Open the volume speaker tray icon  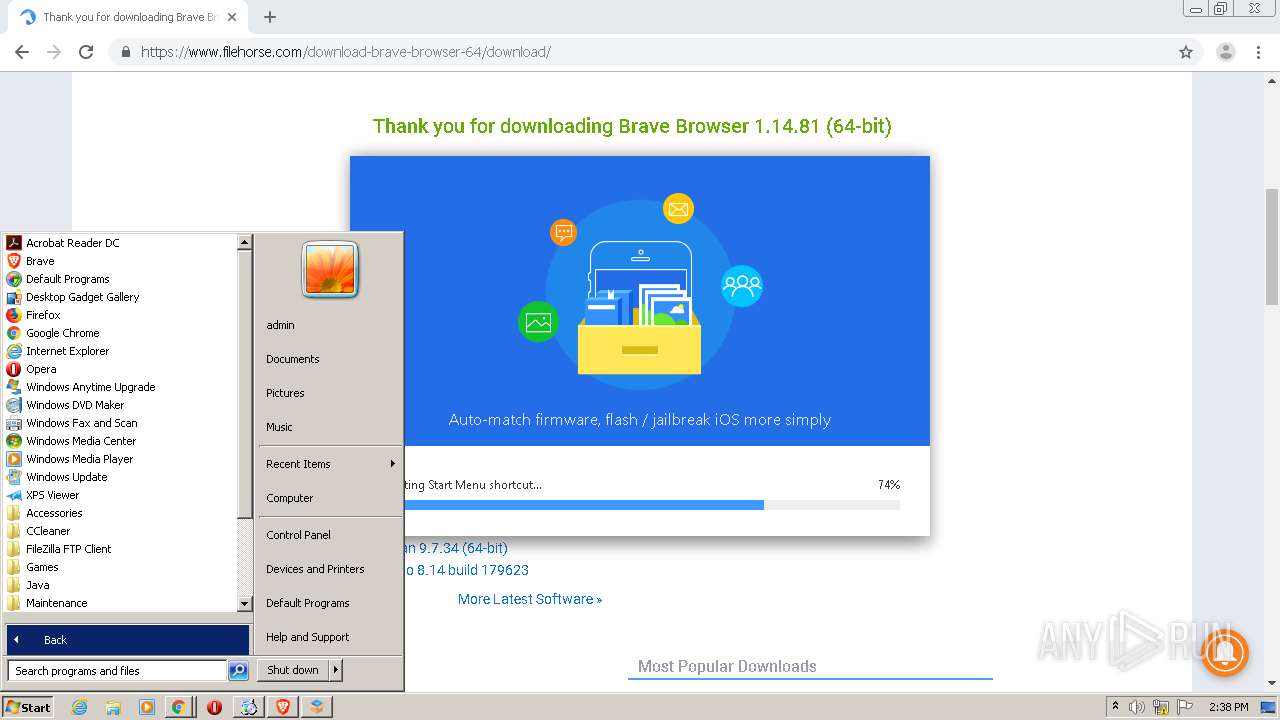point(1137,707)
